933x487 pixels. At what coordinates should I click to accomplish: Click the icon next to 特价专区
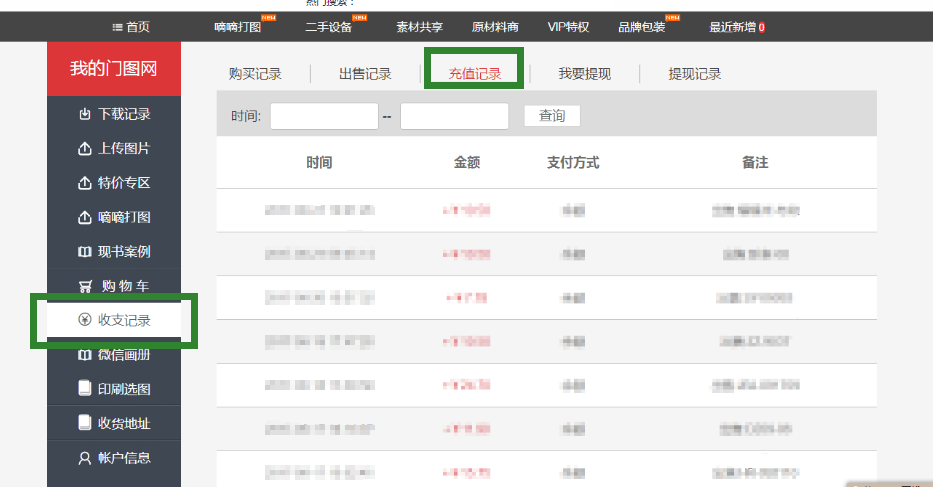(x=85, y=183)
